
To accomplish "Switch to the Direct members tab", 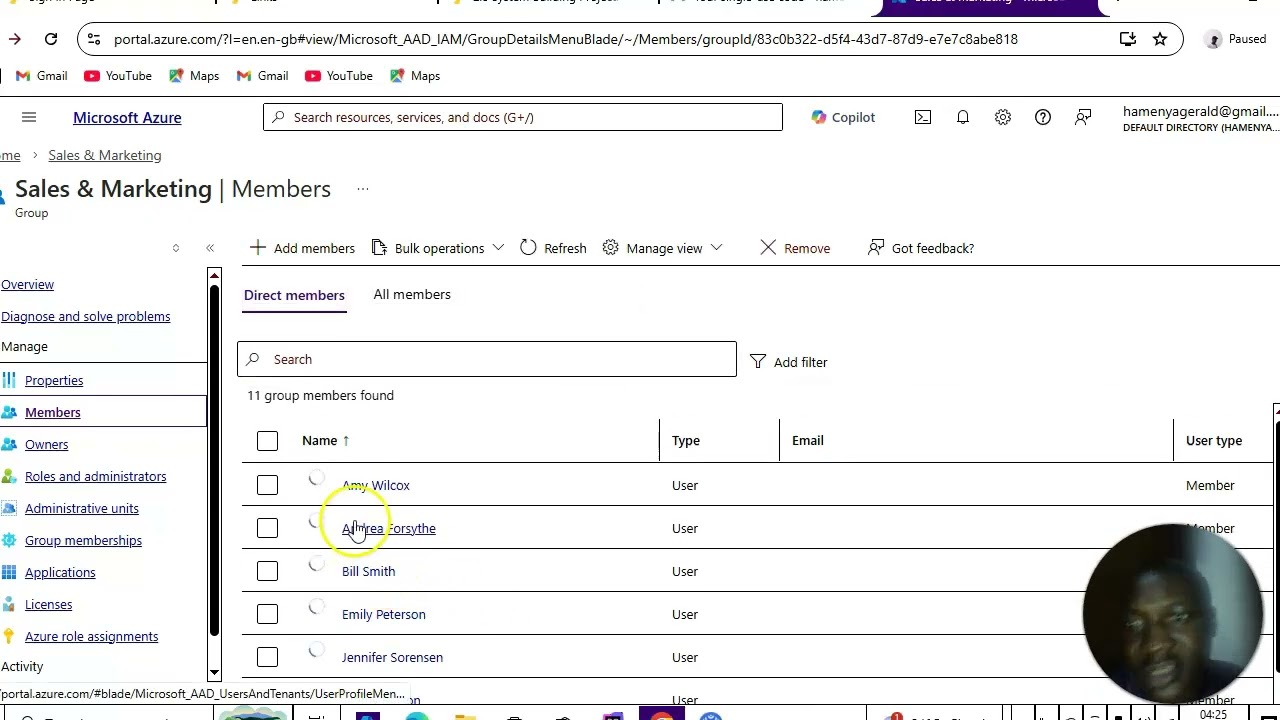I will coord(294,295).
